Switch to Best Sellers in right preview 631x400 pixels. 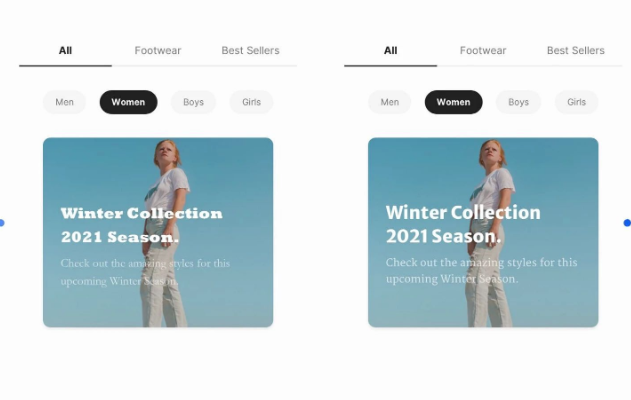[x=575, y=51]
